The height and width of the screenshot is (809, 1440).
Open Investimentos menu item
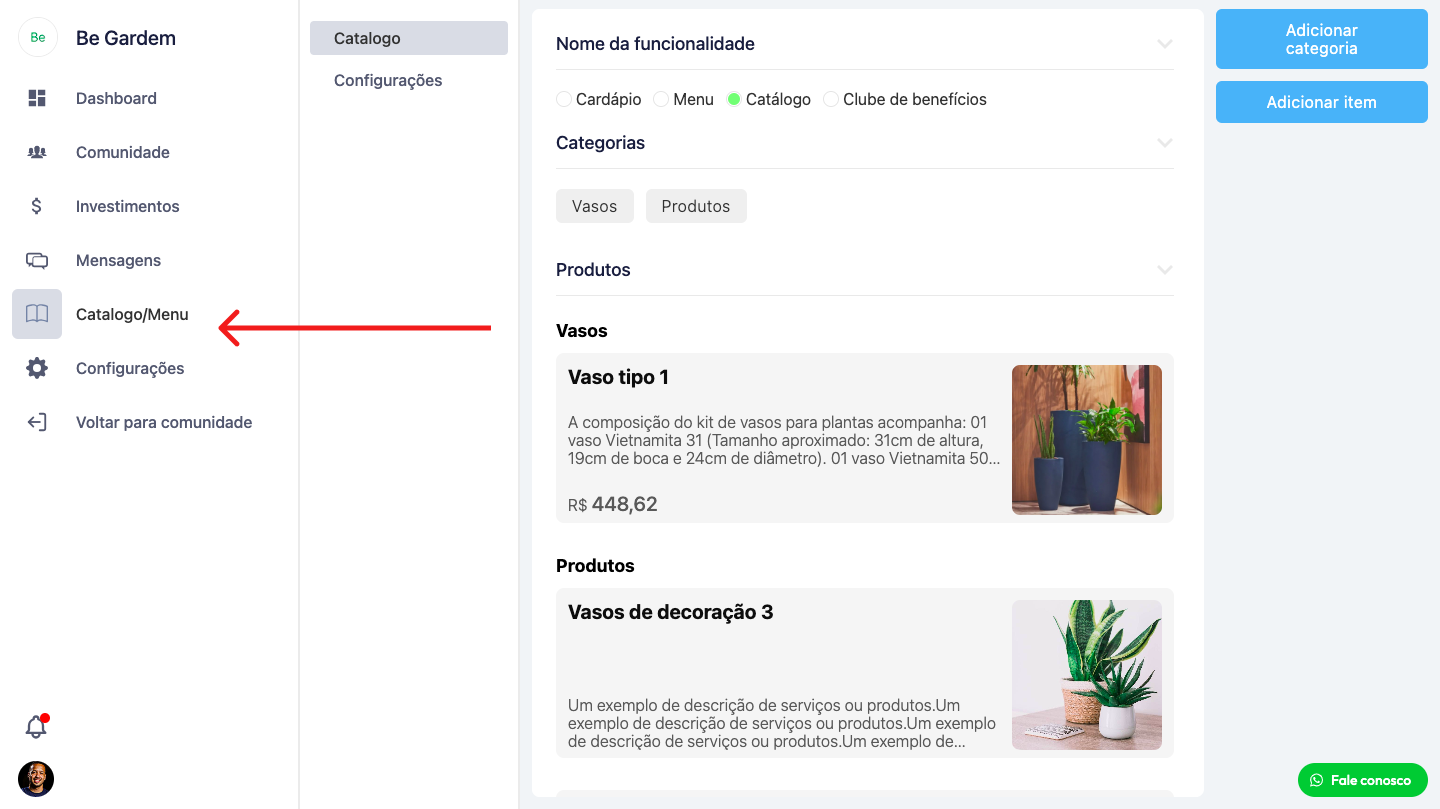pyautogui.click(x=128, y=206)
